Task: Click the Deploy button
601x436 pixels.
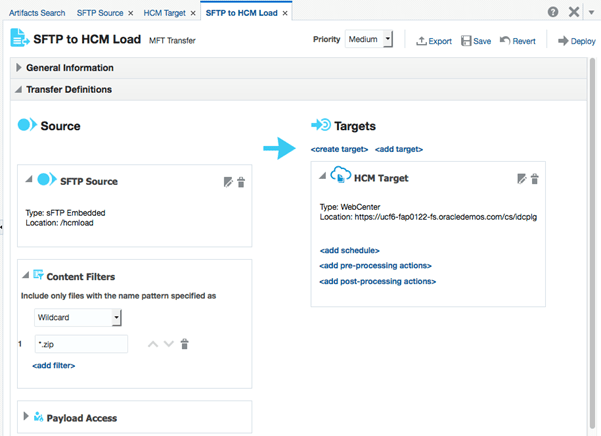Action: point(576,41)
